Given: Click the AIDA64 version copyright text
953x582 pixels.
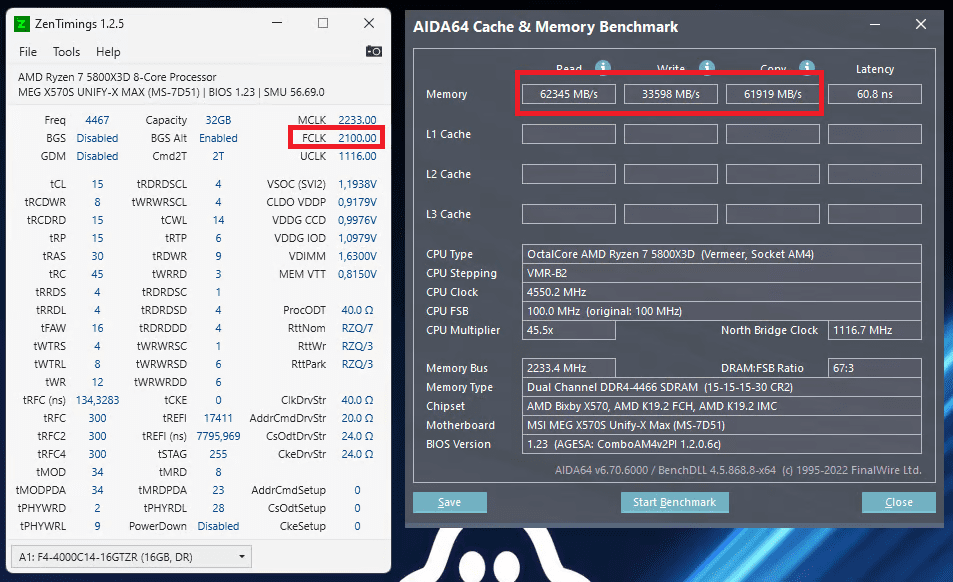Looking at the screenshot, I should pyautogui.click(x=738, y=470).
